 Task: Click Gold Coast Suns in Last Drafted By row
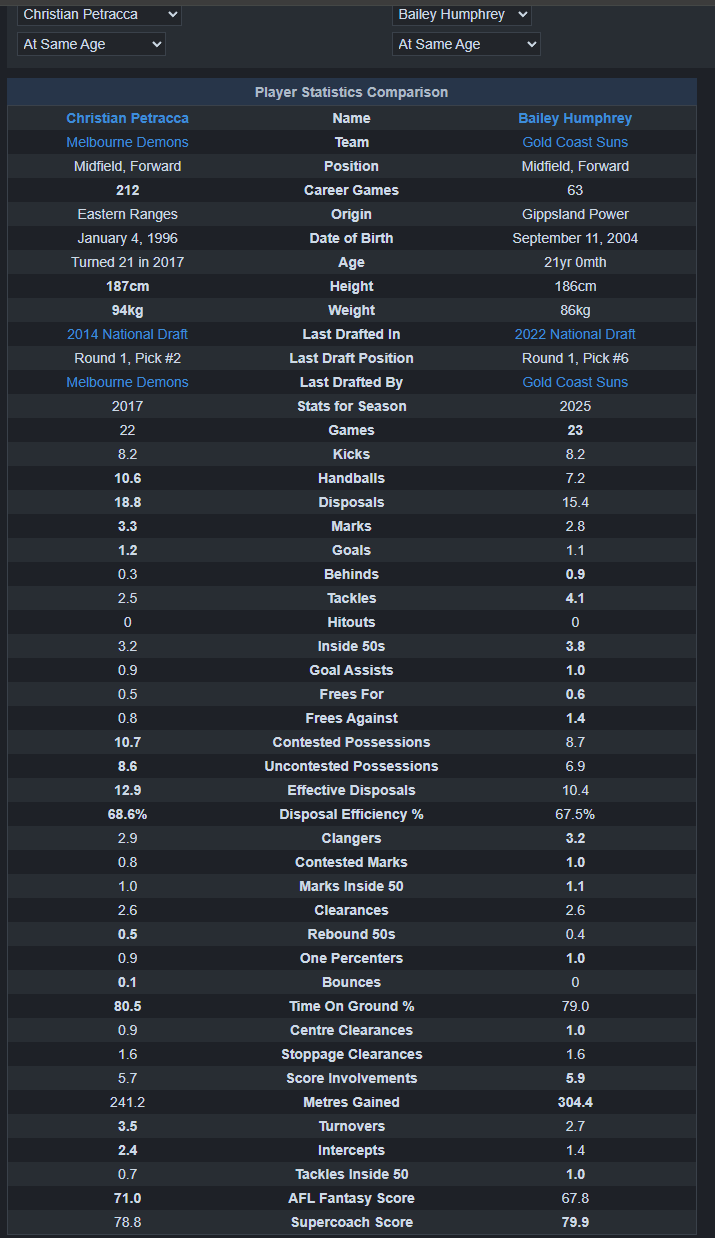tap(575, 382)
